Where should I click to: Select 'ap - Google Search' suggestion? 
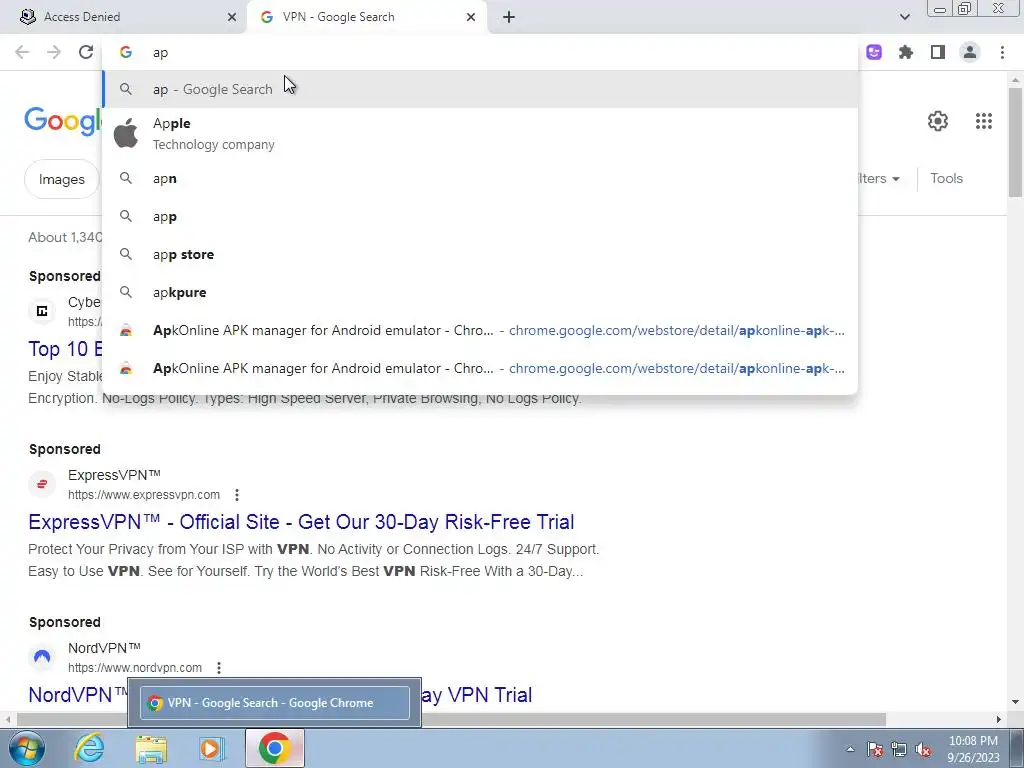(480, 89)
